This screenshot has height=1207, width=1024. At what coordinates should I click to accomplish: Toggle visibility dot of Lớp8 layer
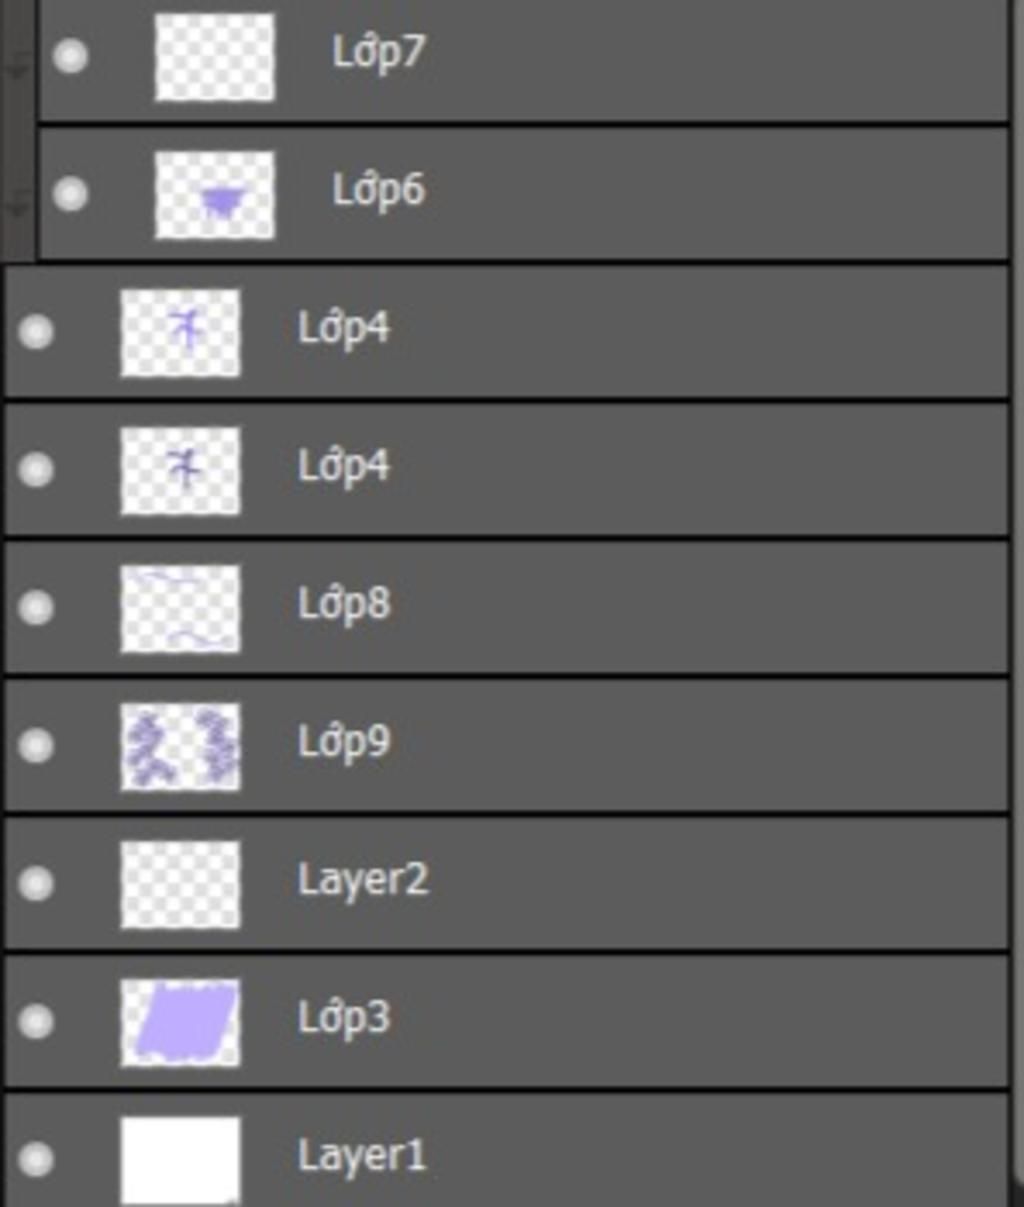[x=36, y=607]
